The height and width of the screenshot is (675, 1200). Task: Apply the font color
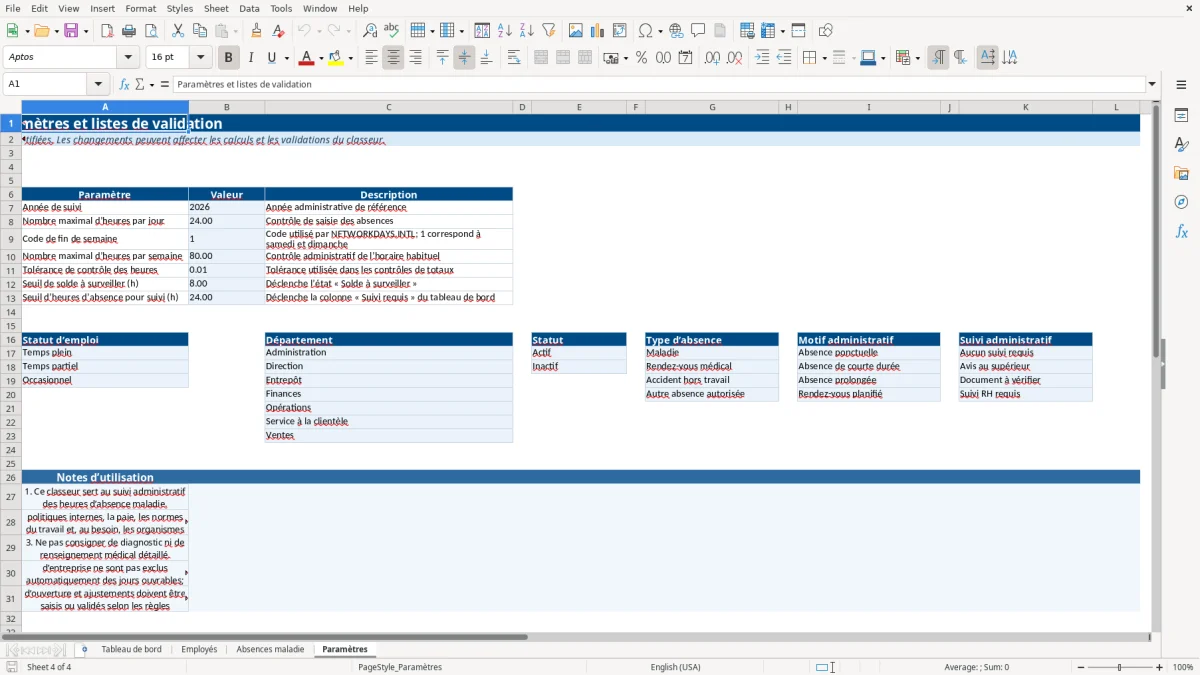[x=307, y=58]
